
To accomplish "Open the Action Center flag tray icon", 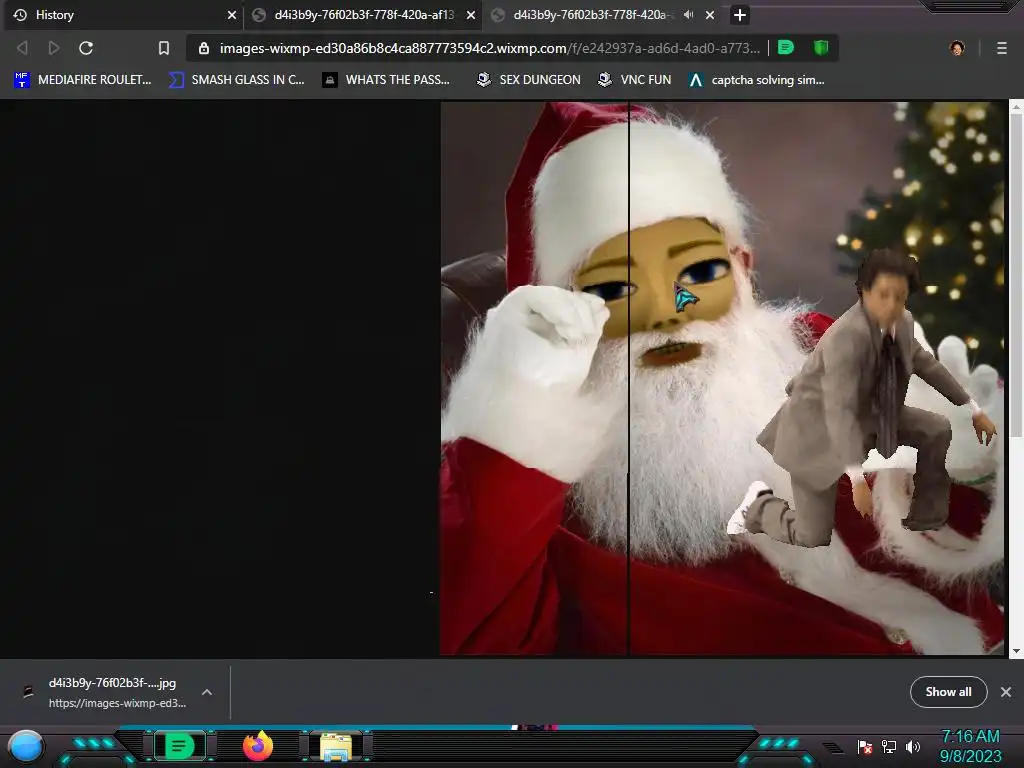I will (865, 747).
